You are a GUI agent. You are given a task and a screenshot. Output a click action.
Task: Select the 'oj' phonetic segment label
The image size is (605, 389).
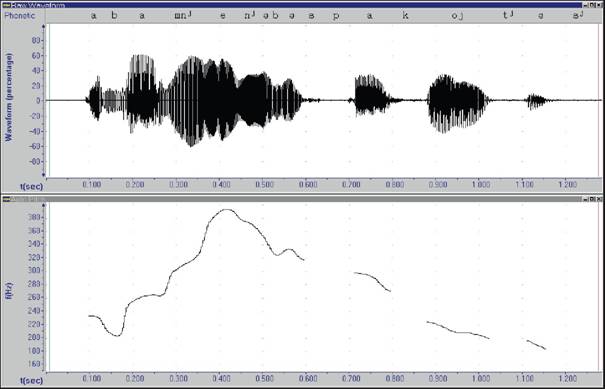click(457, 16)
